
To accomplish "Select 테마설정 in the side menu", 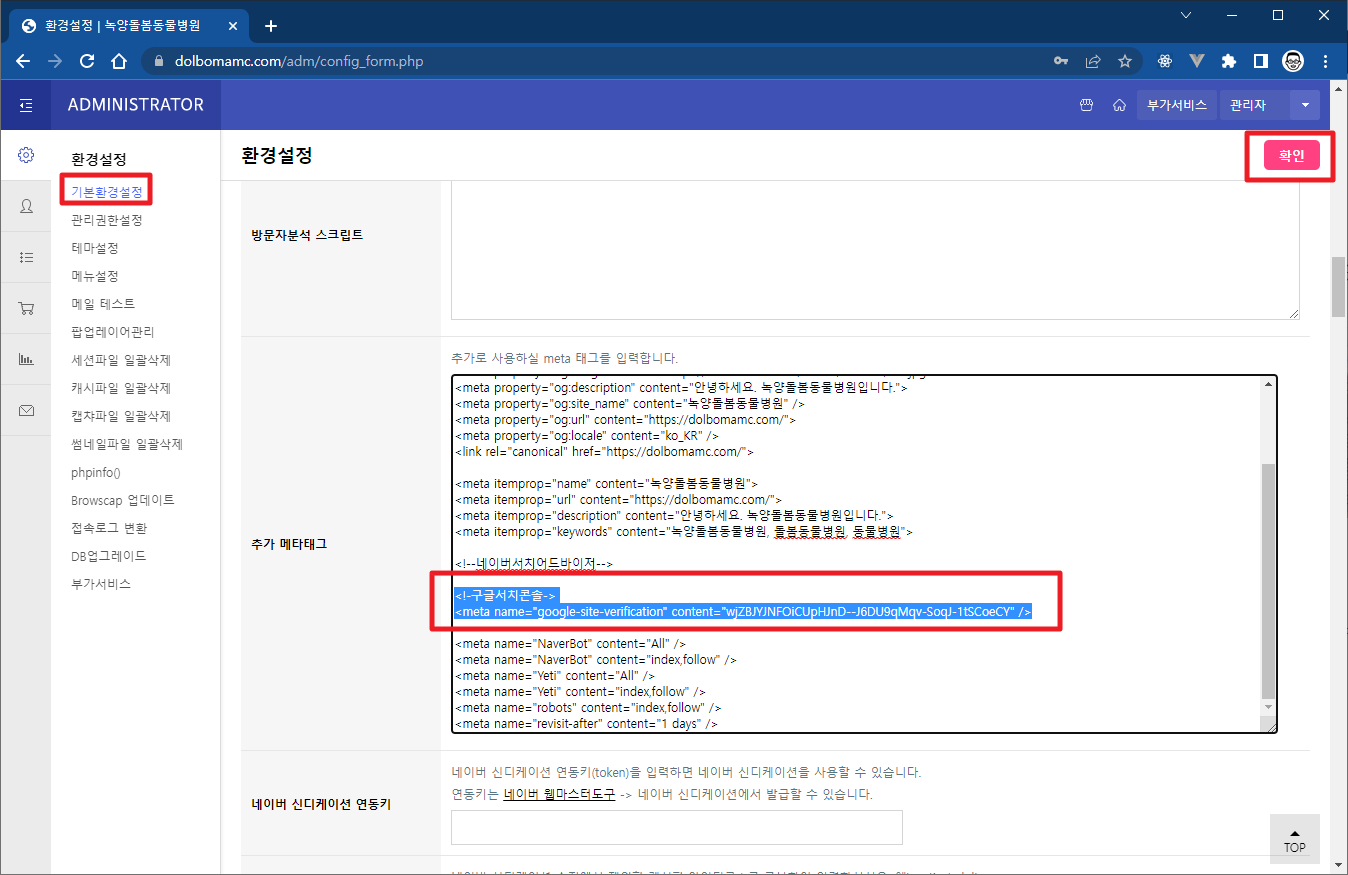I will [x=95, y=248].
